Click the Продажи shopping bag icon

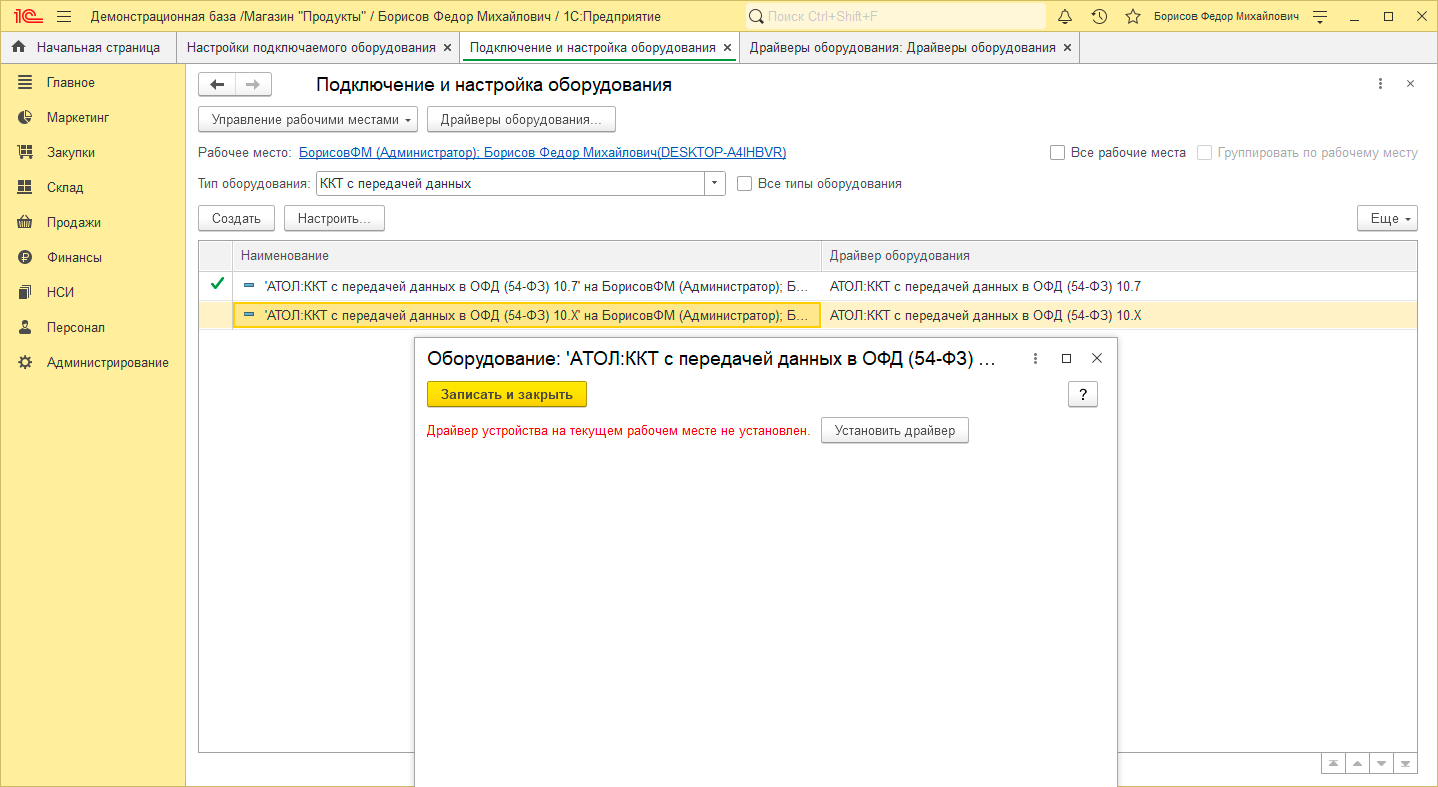(x=26, y=222)
